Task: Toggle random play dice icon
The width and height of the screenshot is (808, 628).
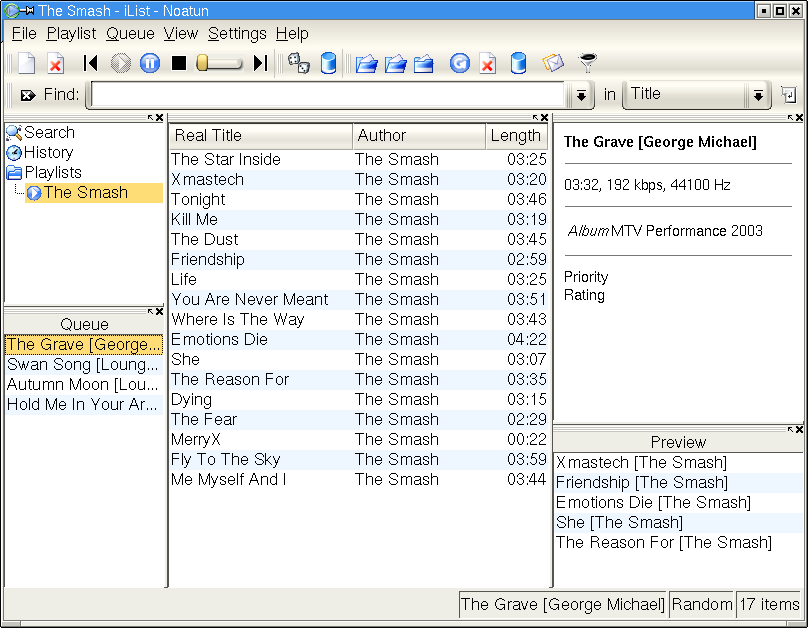Action: (299, 63)
